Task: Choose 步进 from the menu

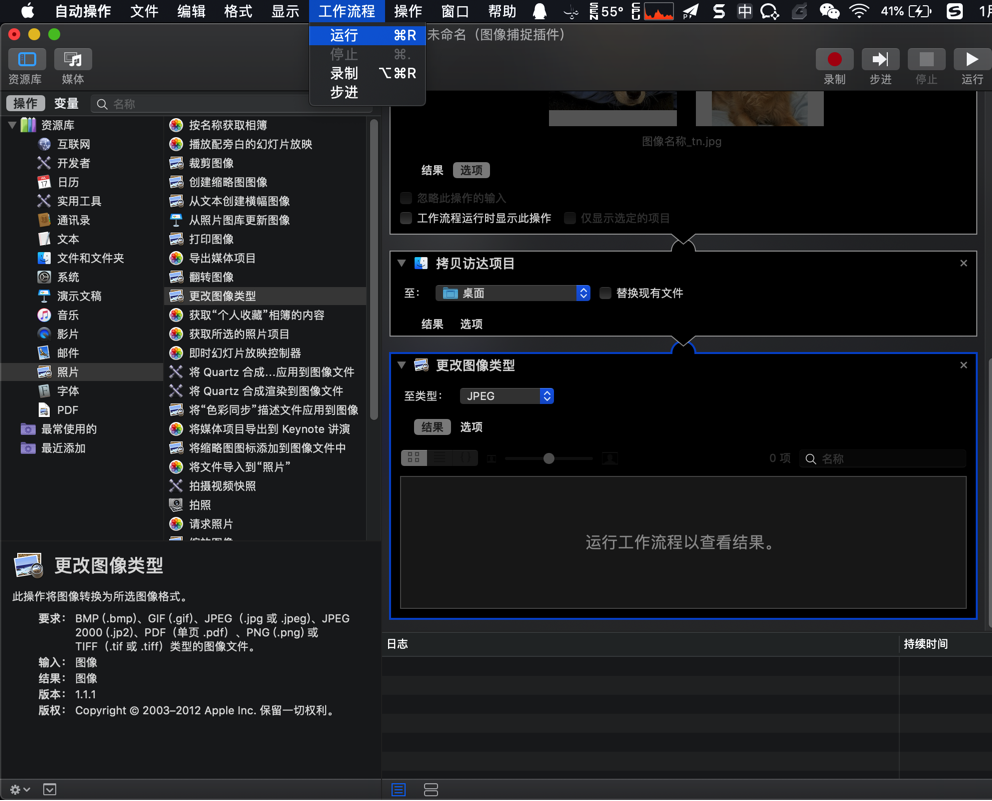Action: (x=367, y=92)
